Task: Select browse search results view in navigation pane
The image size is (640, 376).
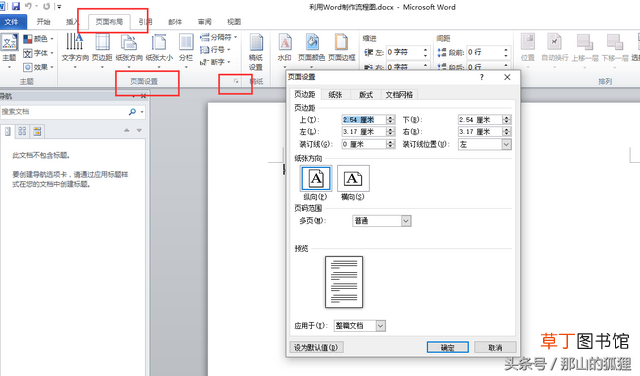Action: [x=37, y=131]
